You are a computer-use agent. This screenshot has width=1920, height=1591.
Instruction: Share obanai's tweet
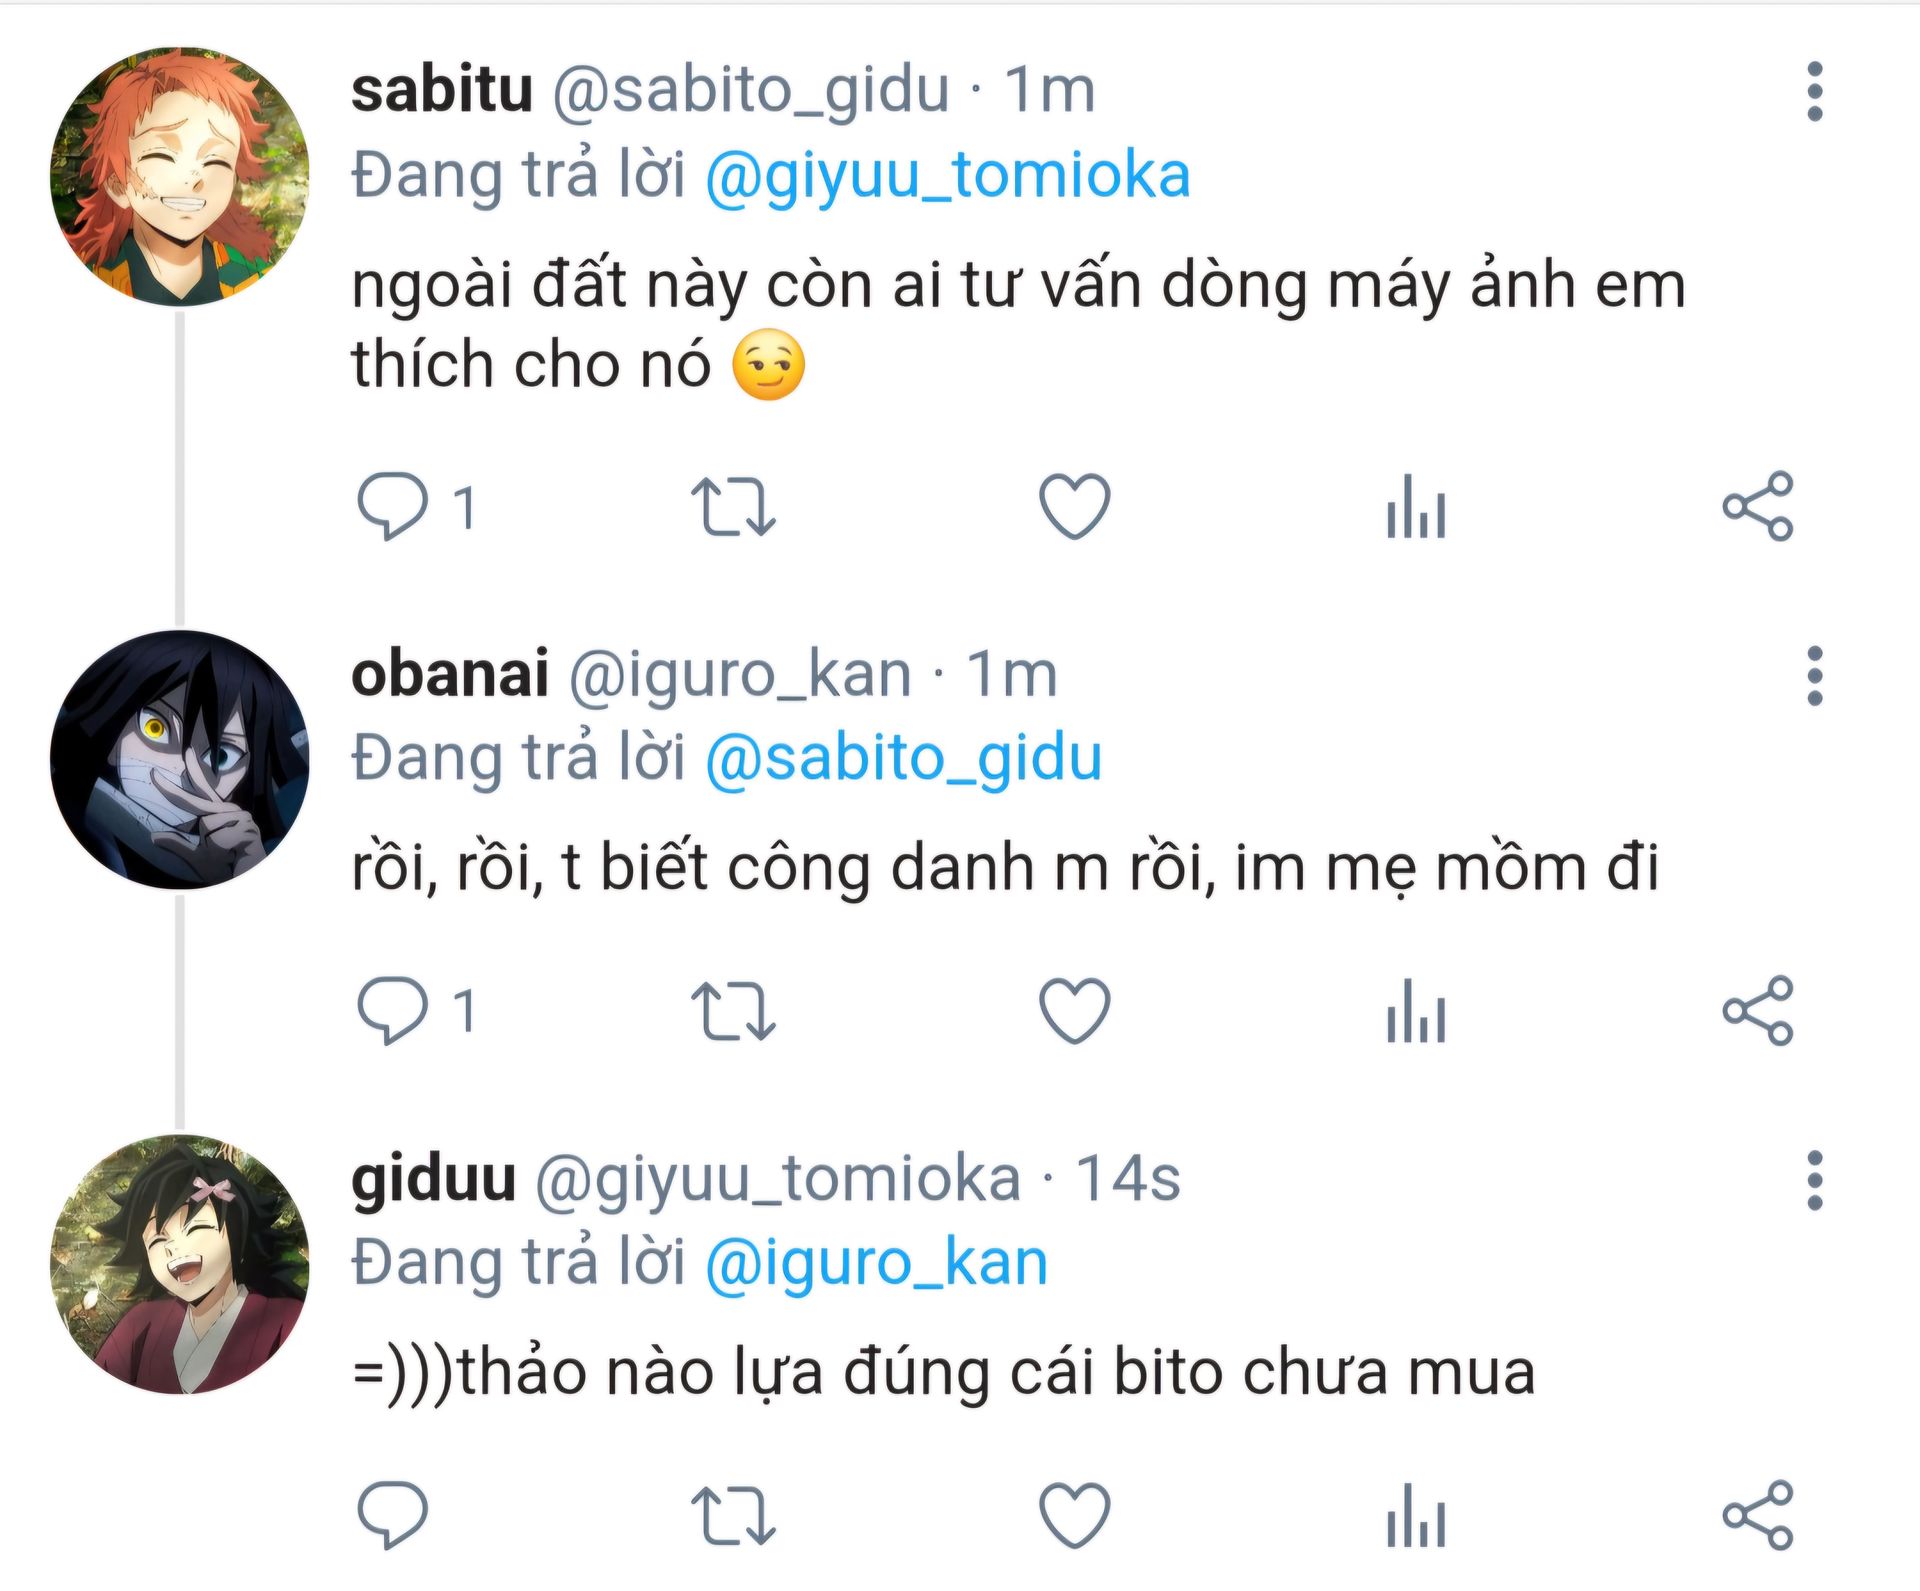pos(1758,1010)
